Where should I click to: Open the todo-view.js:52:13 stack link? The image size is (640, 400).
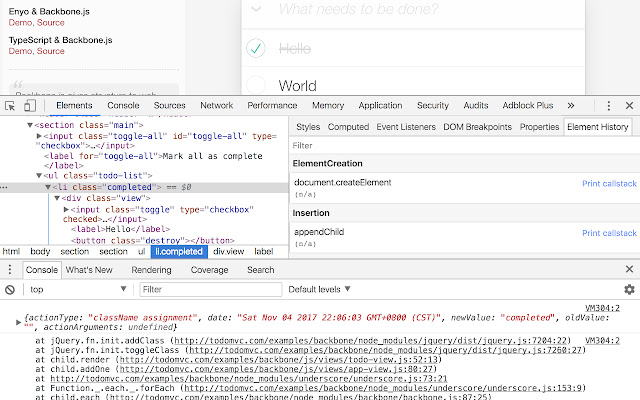tap(278, 360)
